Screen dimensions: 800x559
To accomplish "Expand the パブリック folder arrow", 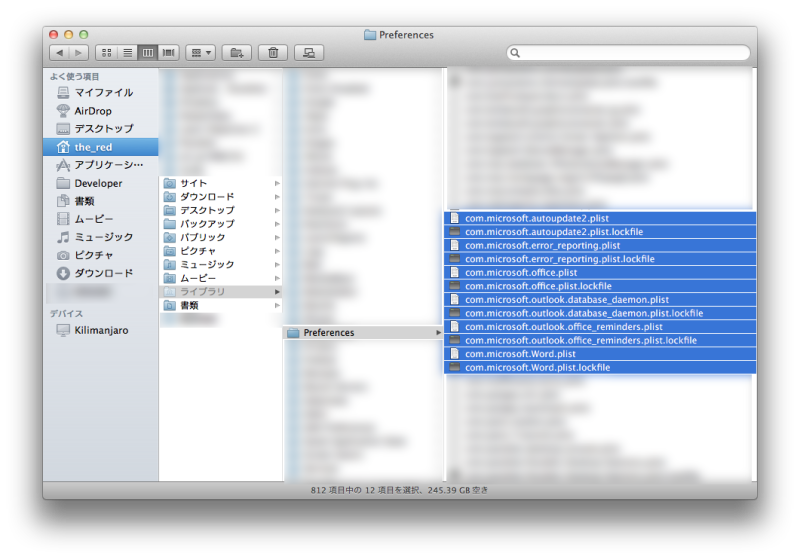I will point(277,237).
